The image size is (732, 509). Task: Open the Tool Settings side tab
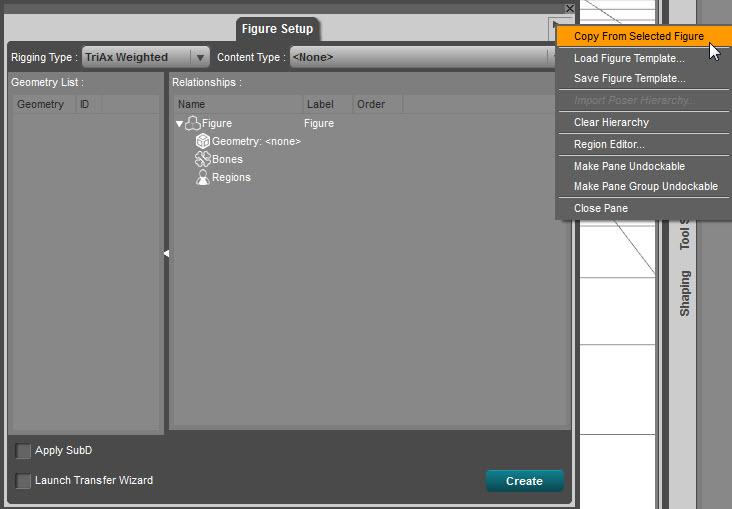(685, 233)
